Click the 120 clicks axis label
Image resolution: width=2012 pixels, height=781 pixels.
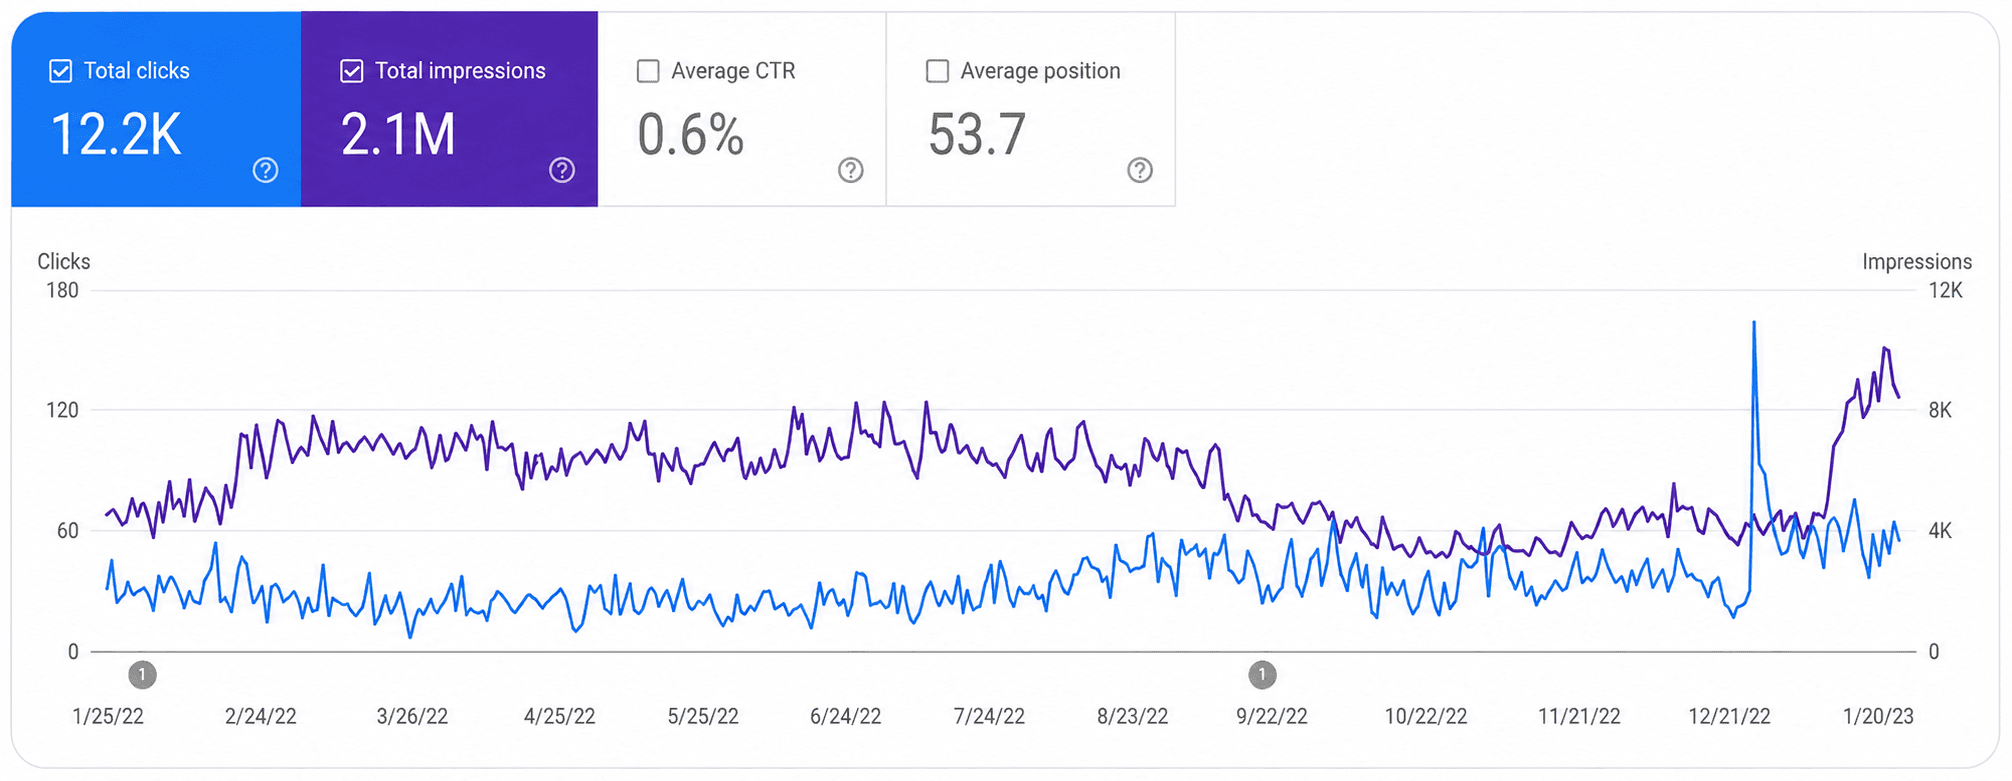tap(62, 410)
